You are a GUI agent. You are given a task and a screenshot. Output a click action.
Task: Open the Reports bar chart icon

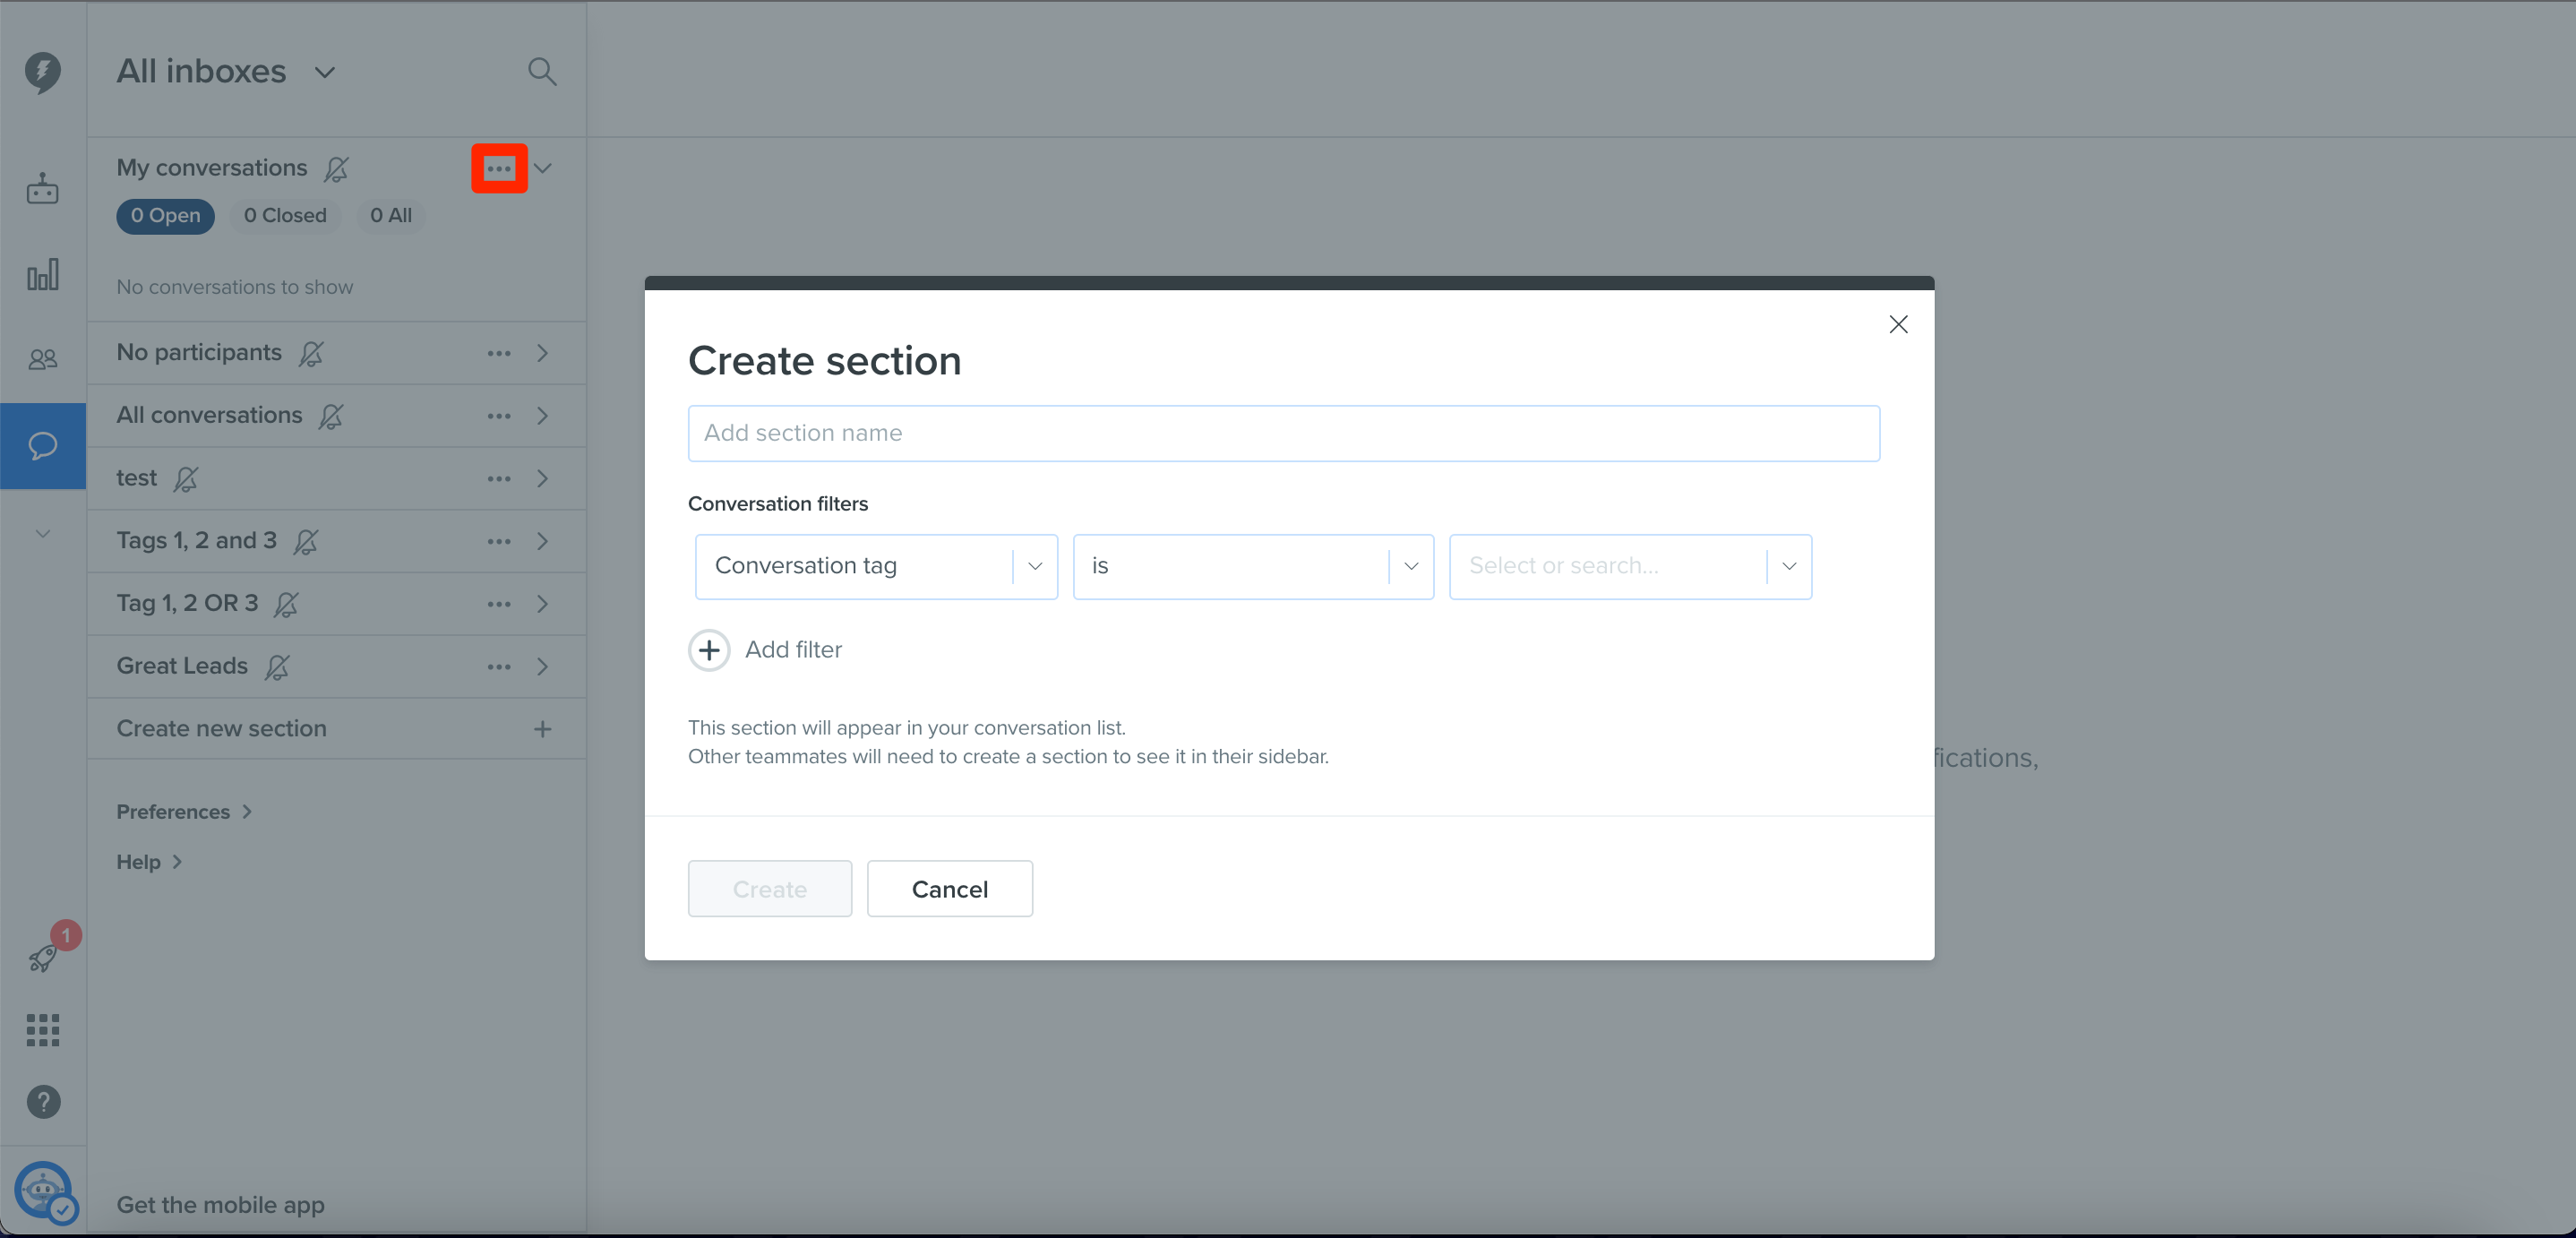42,274
